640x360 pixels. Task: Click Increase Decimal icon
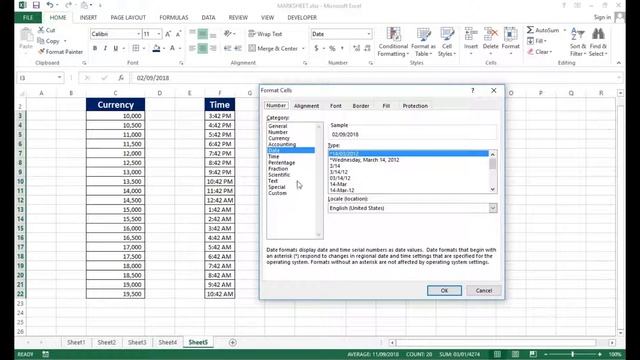(x=356, y=48)
